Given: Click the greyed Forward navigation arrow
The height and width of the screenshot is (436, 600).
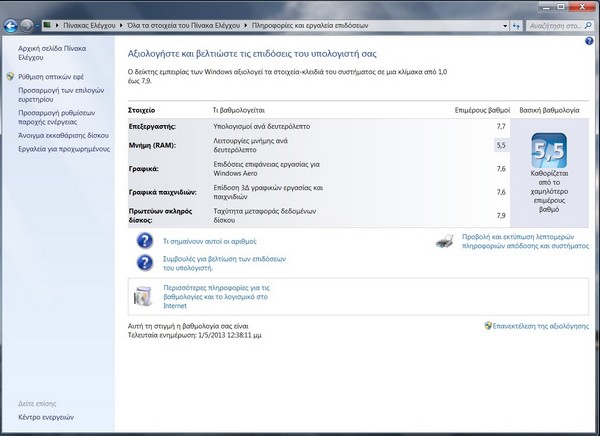Looking at the screenshot, I should pyautogui.click(x=27, y=26).
